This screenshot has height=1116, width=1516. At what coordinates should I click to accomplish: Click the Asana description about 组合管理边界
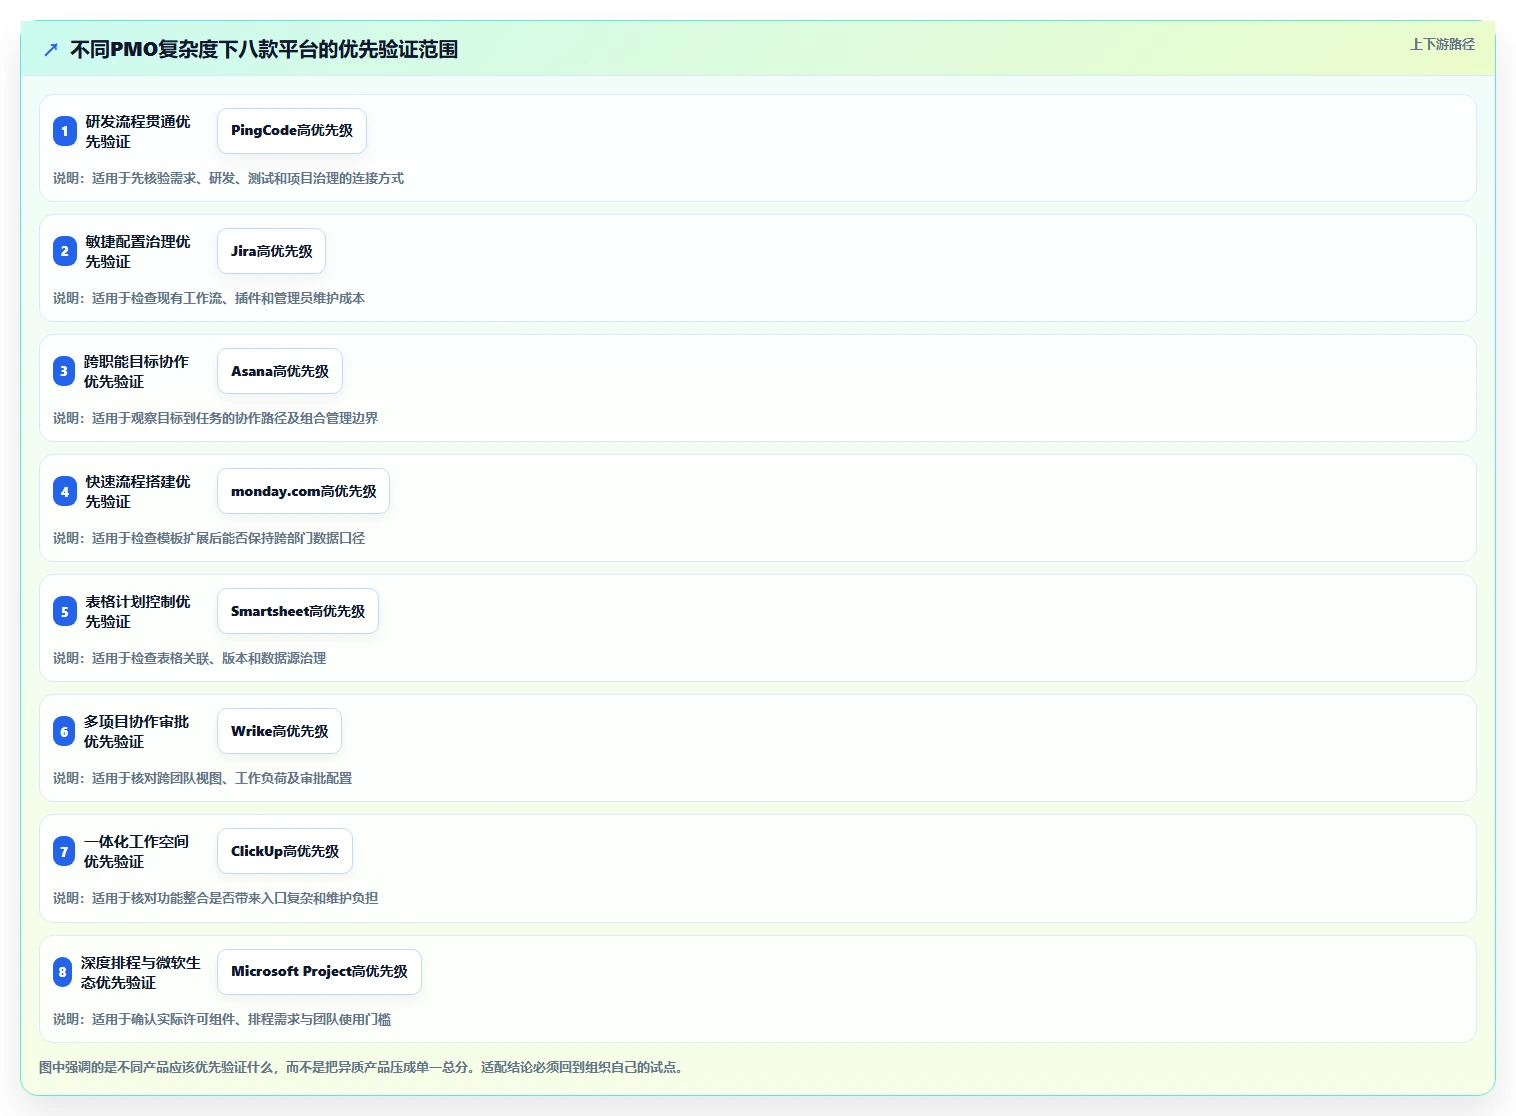pos(216,418)
